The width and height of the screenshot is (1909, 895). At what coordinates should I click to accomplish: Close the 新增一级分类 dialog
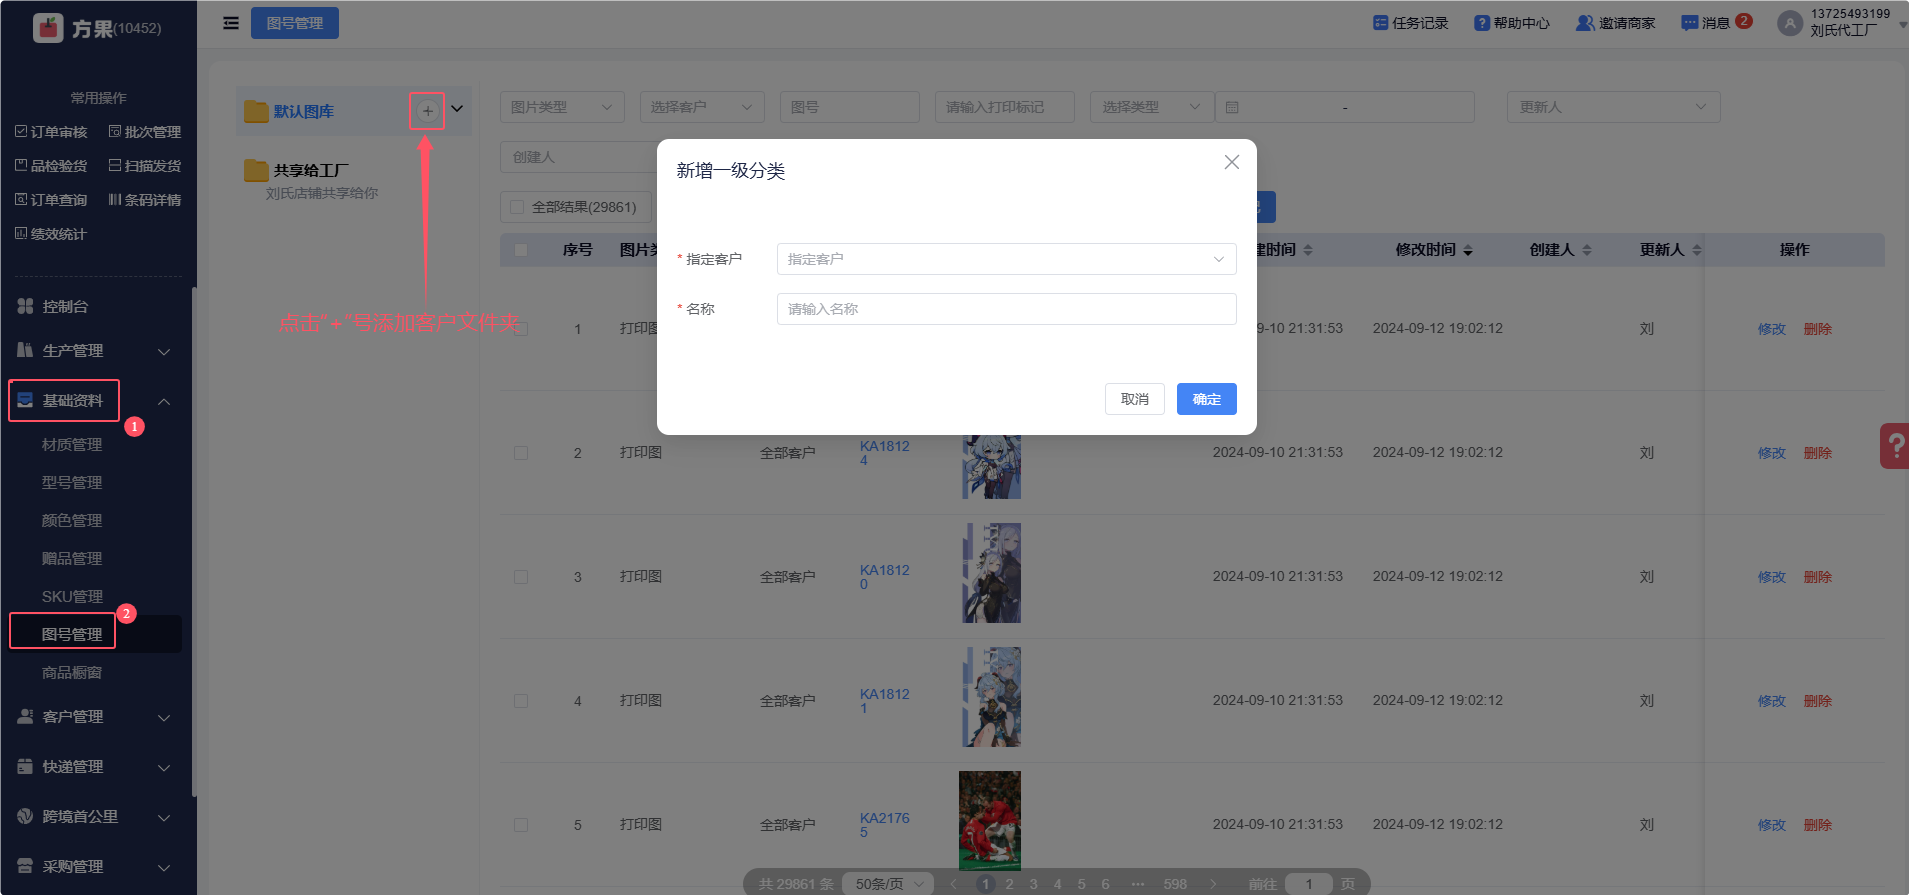(x=1232, y=162)
